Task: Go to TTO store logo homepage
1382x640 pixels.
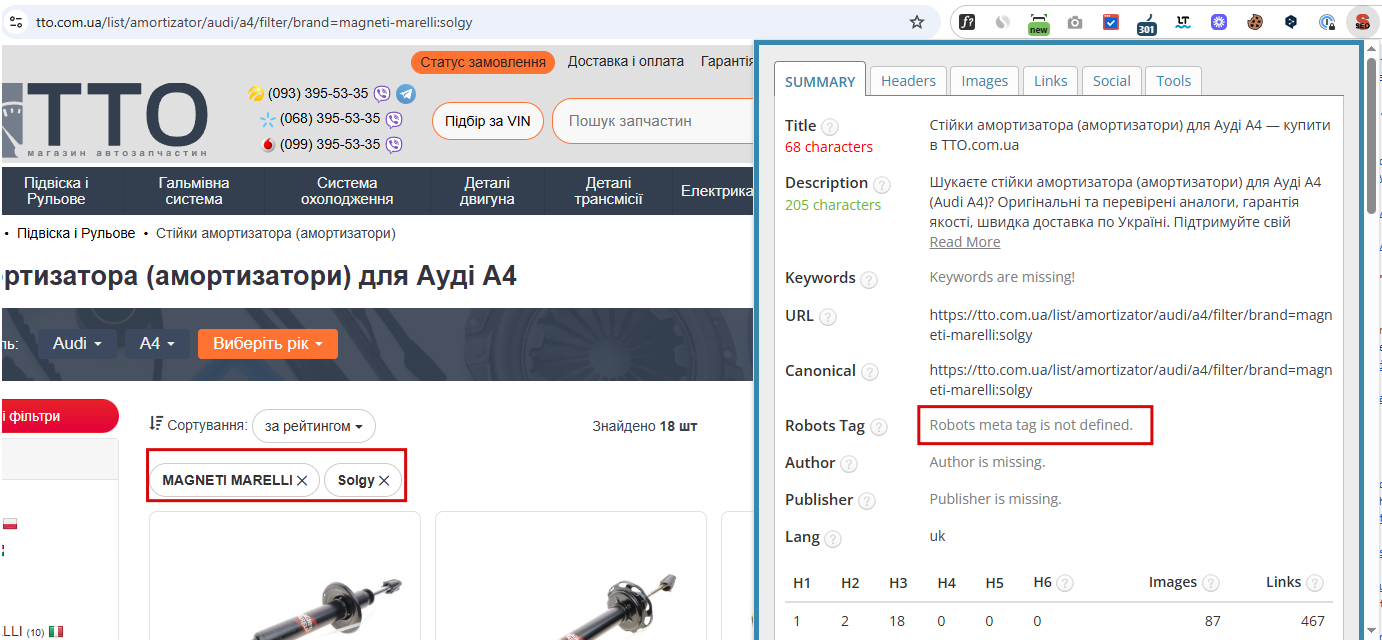Action: 105,121
